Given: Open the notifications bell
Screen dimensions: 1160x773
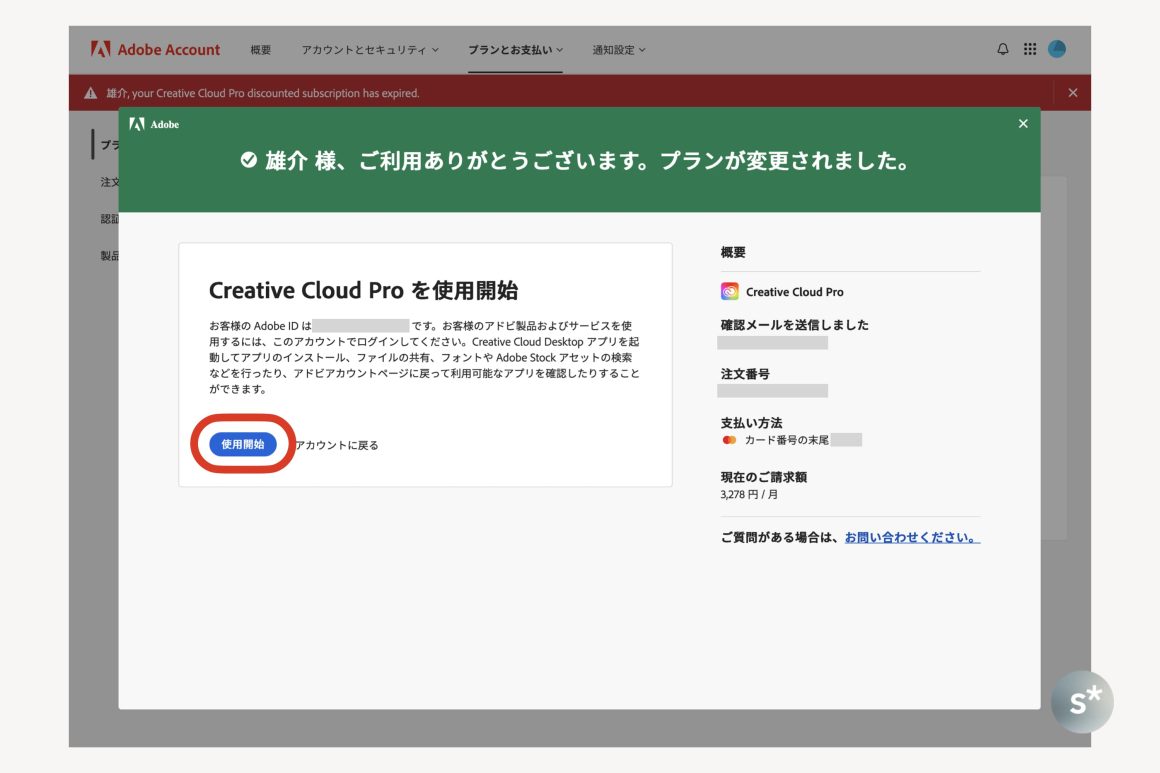Looking at the screenshot, I should (x=1003, y=49).
